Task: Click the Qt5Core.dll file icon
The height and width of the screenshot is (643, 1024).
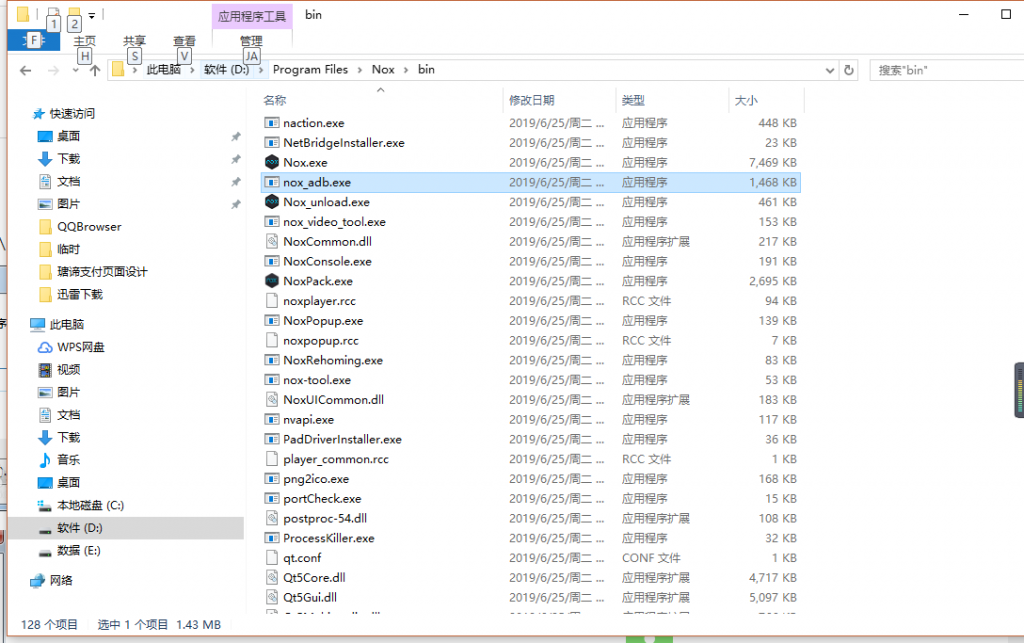Action: (272, 578)
